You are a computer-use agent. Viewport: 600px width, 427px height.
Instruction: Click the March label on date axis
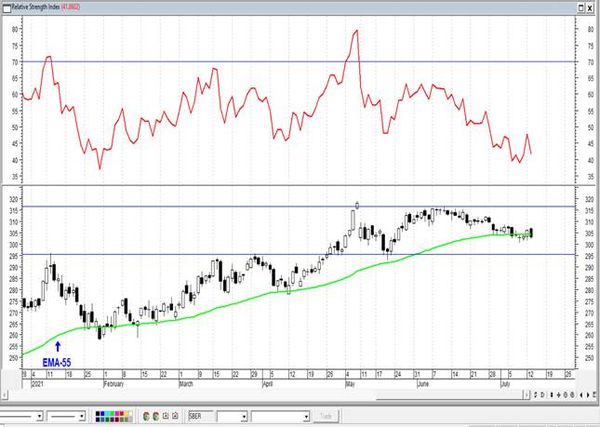[186, 383]
